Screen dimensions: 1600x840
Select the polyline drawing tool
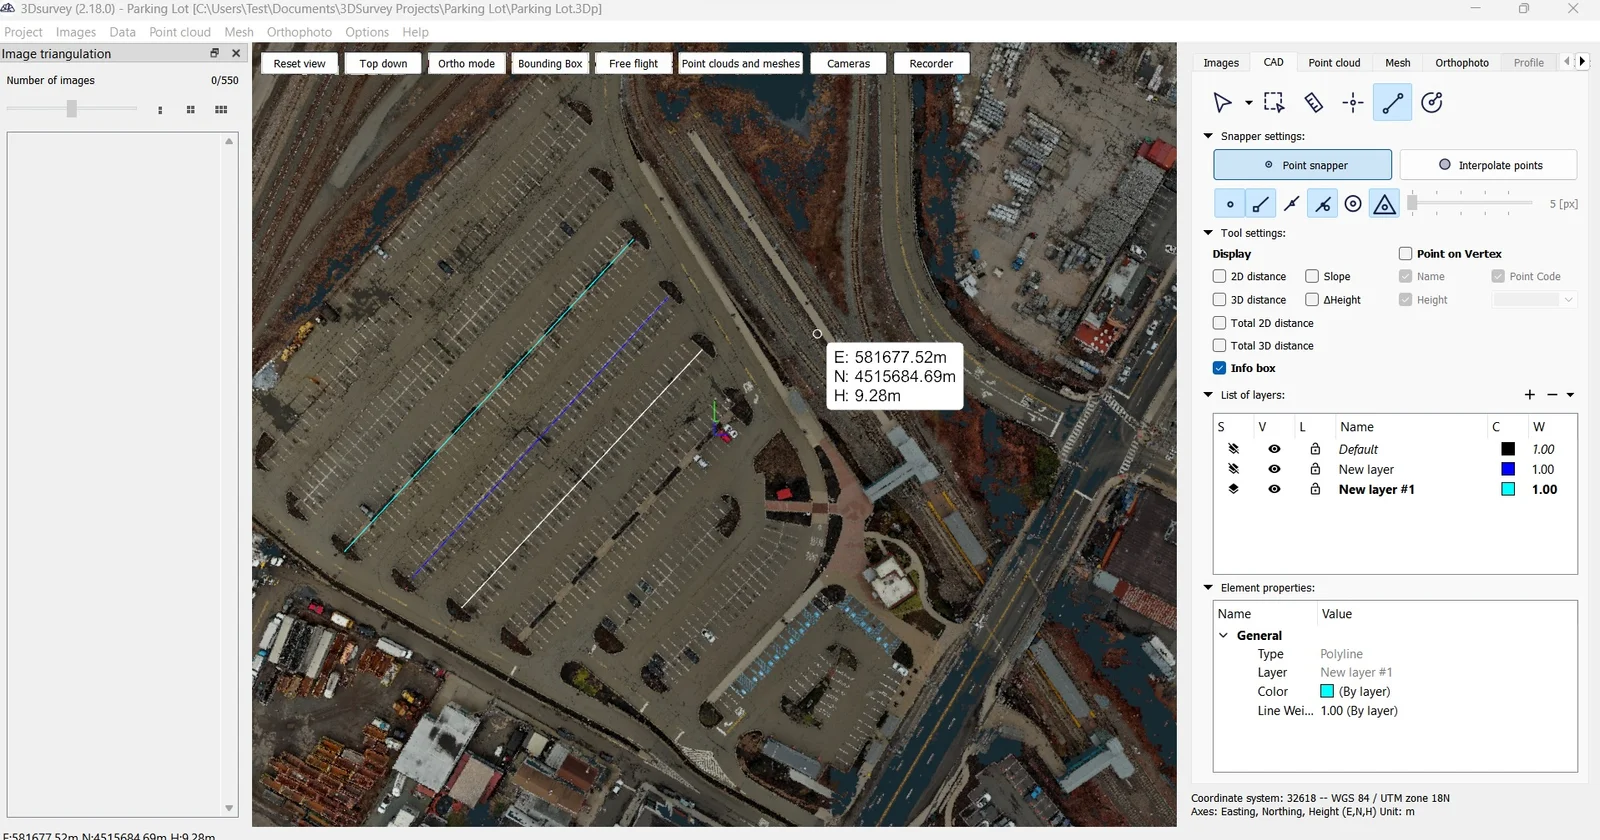(1392, 103)
